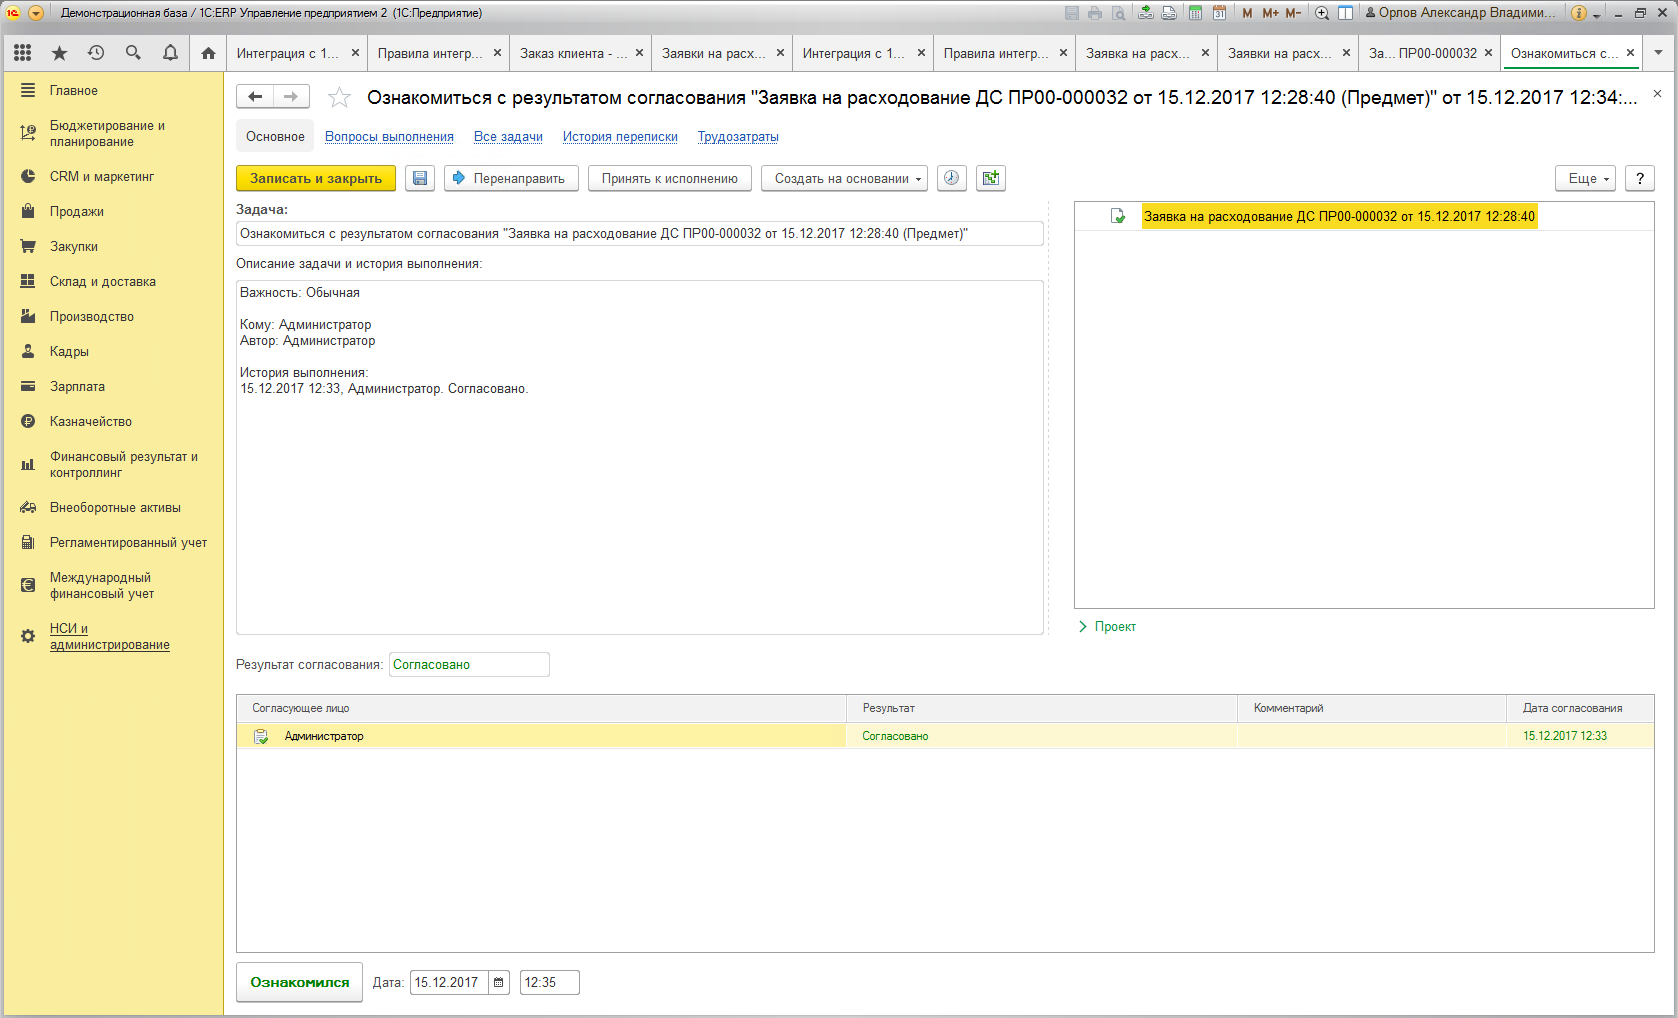
Task: Open the calendar picker next to the date field
Action: (x=499, y=982)
